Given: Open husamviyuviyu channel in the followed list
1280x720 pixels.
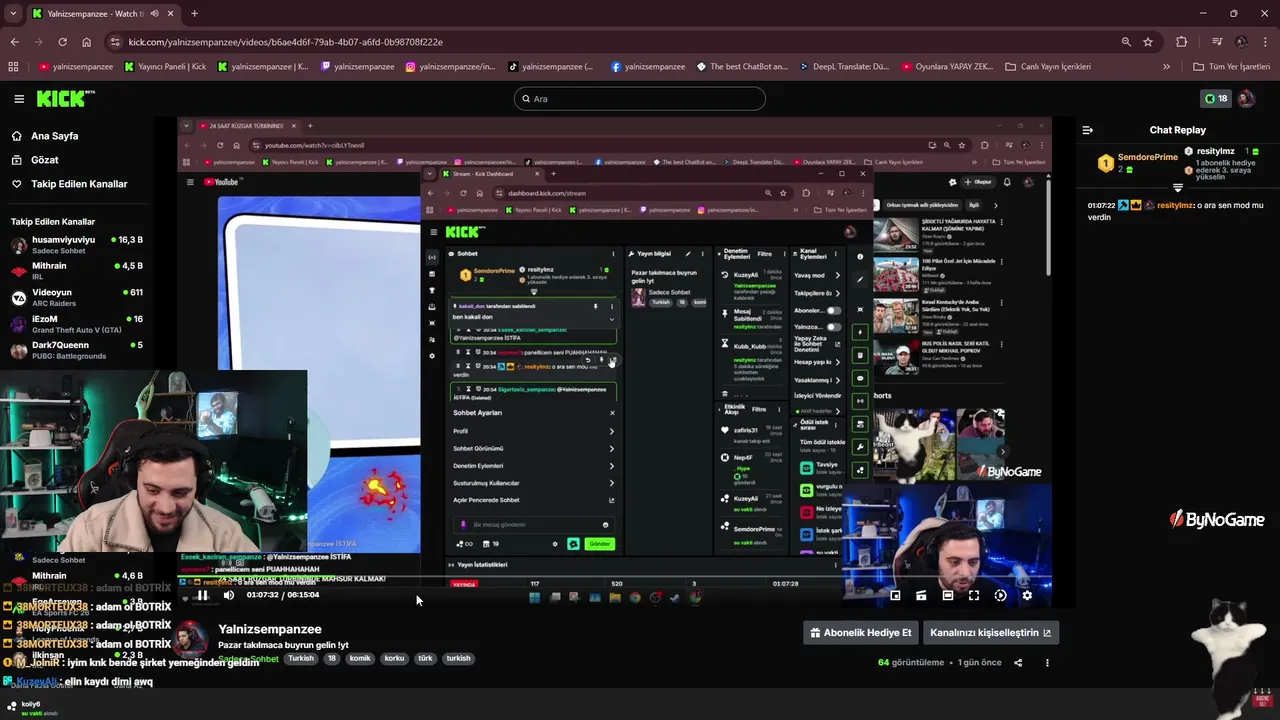Looking at the screenshot, I should (76, 245).
